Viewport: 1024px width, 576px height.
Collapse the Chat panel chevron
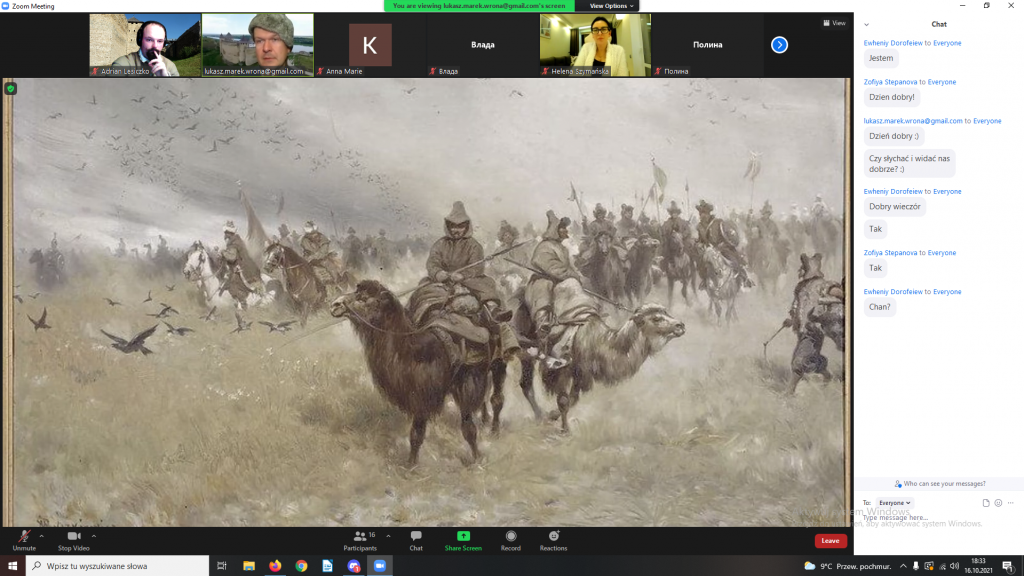pyautogui.click(x=866, y=24)
